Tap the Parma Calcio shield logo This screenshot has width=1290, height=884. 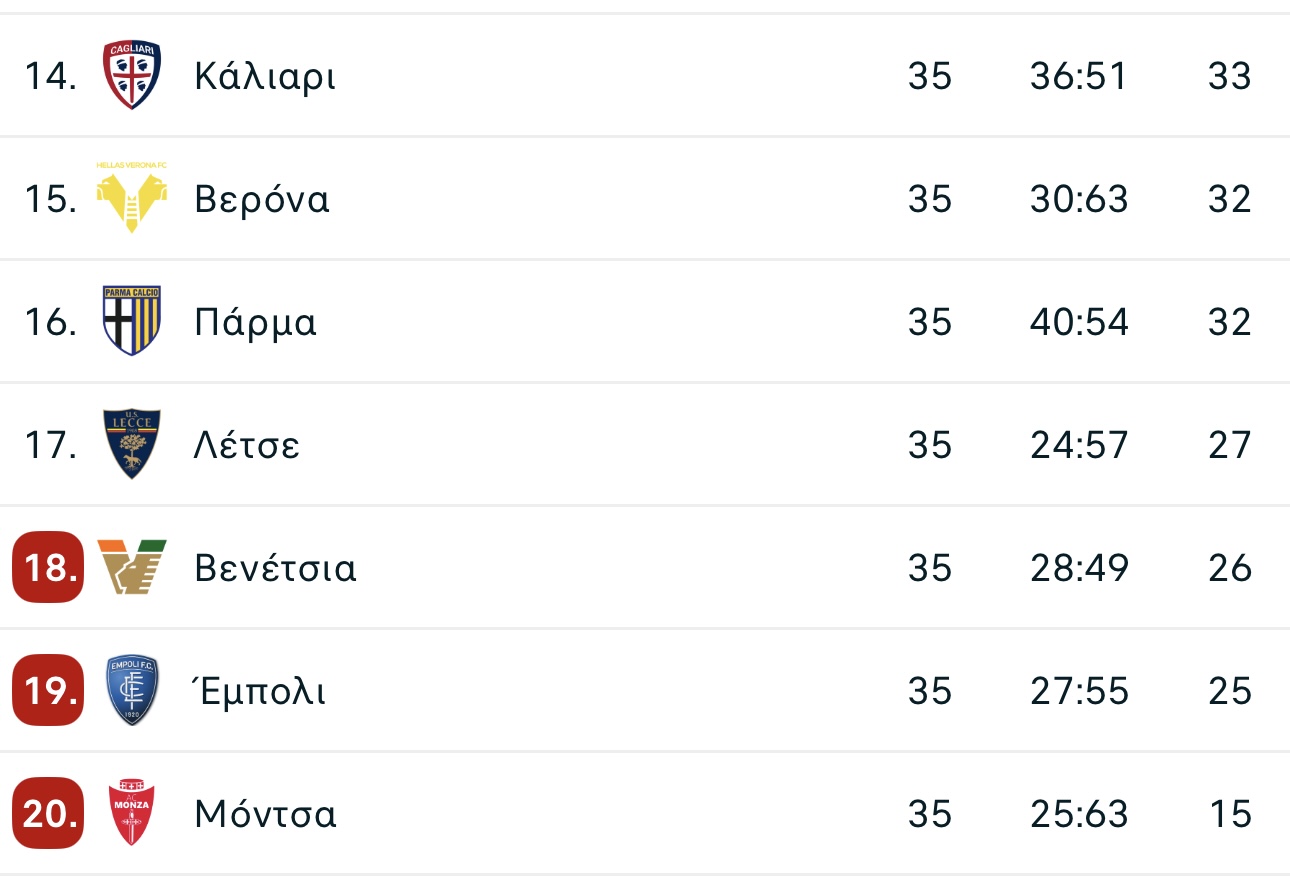point(132,321)
